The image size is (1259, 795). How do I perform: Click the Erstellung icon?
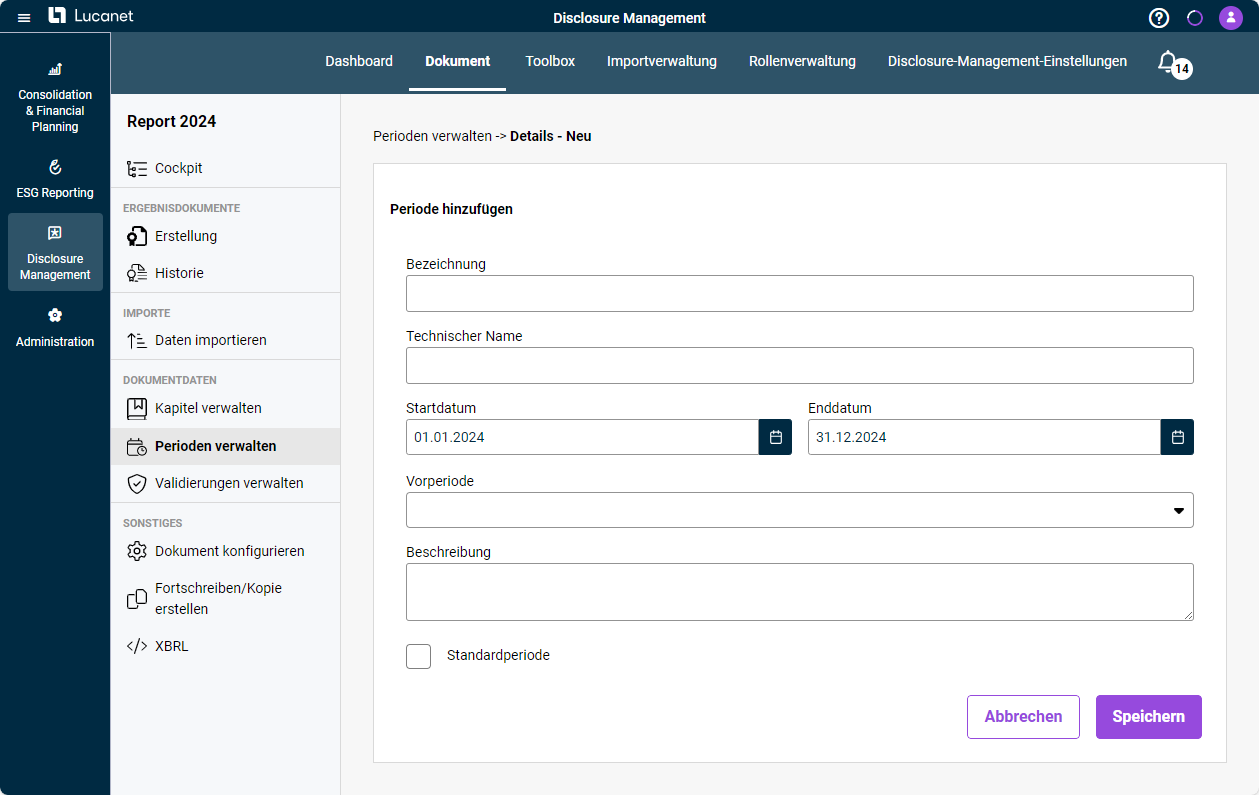[x=137, y=237]
